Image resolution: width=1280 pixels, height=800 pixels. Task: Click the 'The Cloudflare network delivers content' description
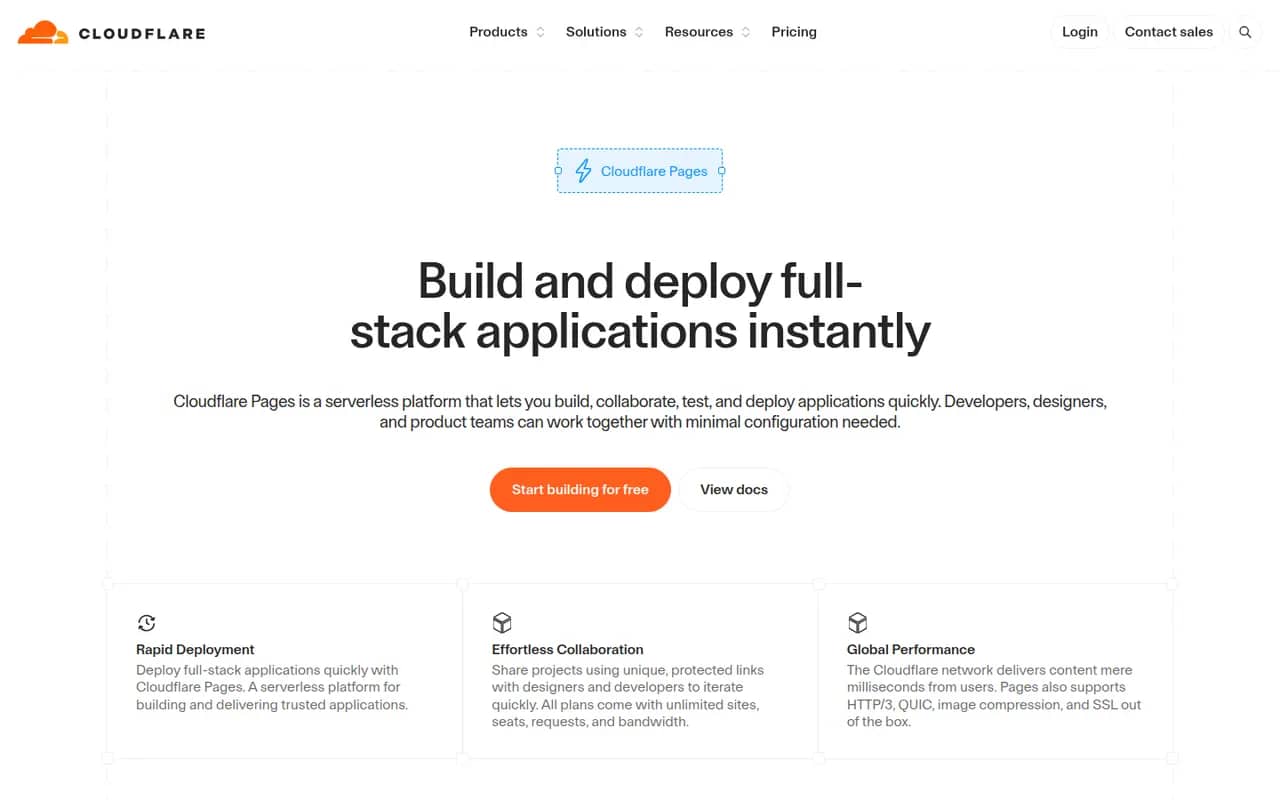pos(994,696)
